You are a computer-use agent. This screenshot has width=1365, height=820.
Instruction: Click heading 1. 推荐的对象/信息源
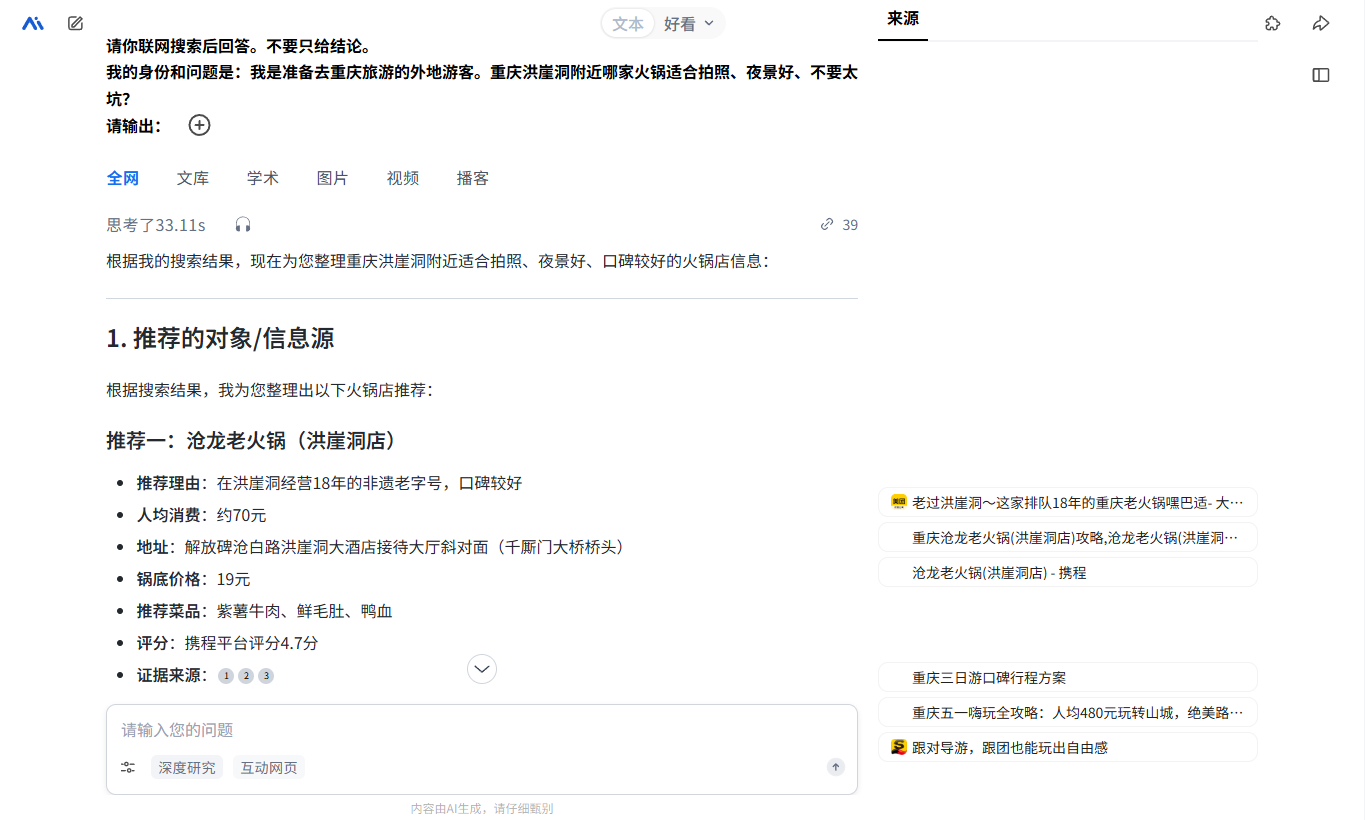point(220,338)
